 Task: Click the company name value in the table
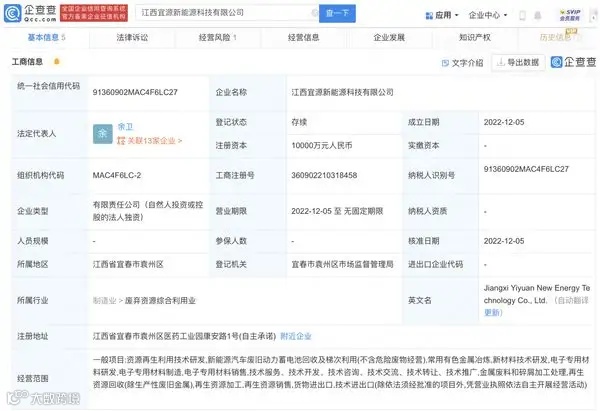point(342,92)
